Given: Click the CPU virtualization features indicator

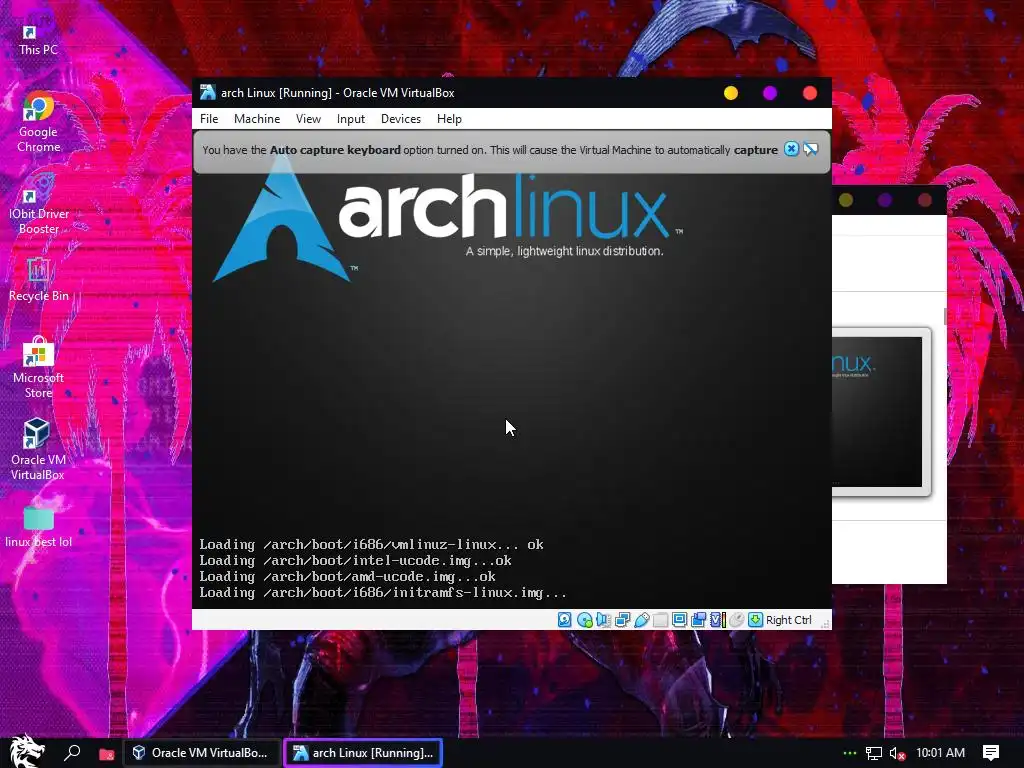Looking at the screenshot, I should coord(718,620).
